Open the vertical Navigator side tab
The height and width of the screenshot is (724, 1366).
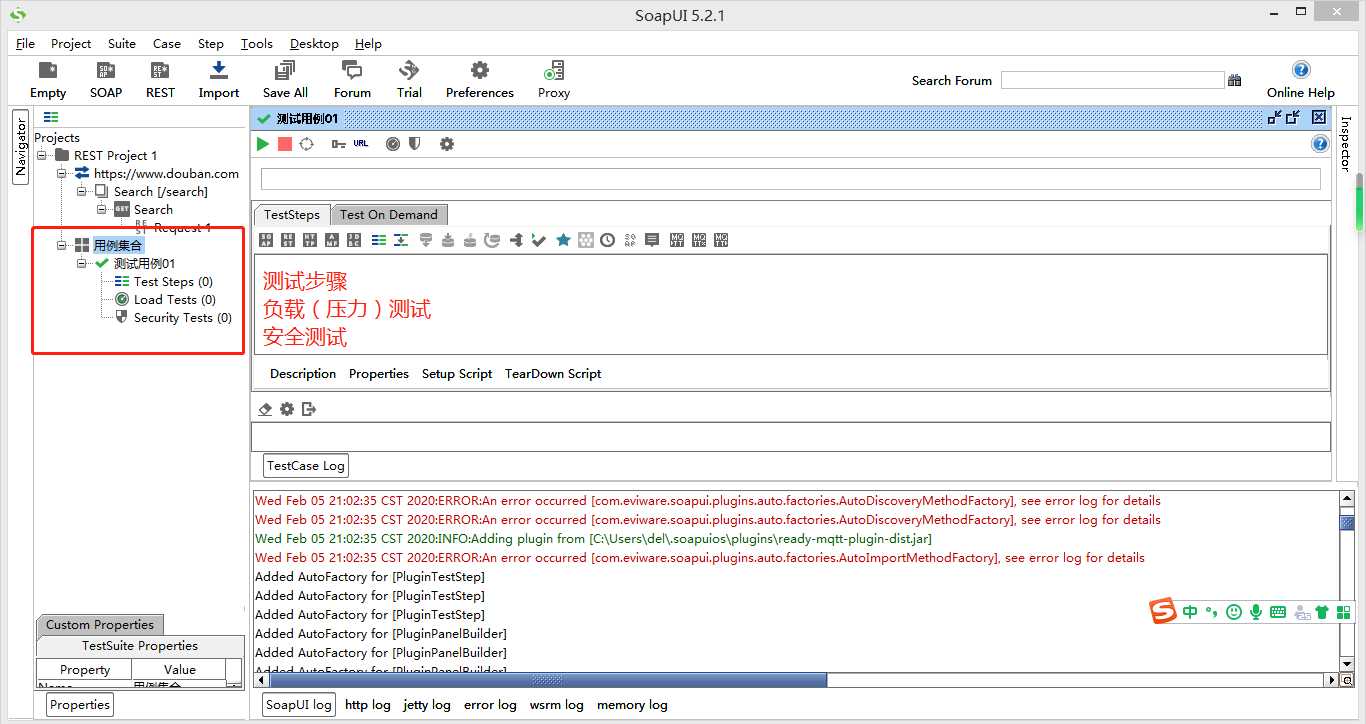20,147
